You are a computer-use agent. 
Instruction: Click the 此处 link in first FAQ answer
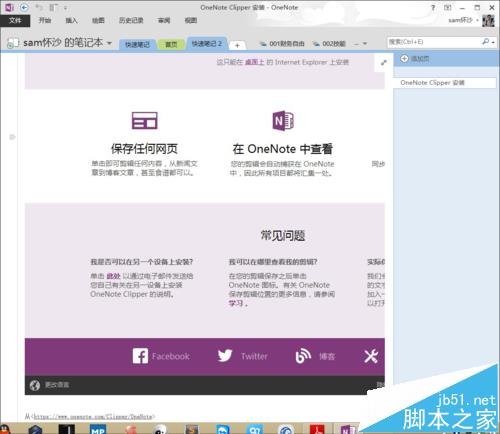113,276
